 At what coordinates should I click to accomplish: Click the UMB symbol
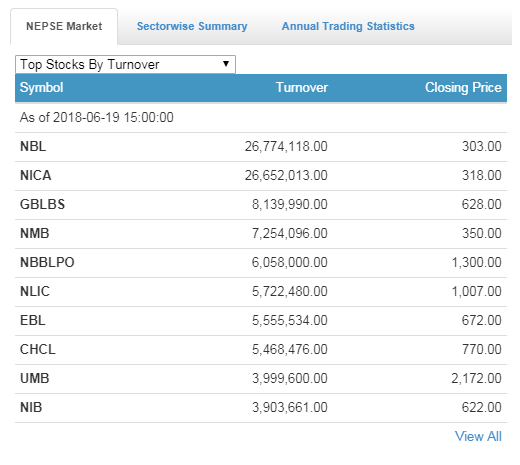click(x=35, y=378)
